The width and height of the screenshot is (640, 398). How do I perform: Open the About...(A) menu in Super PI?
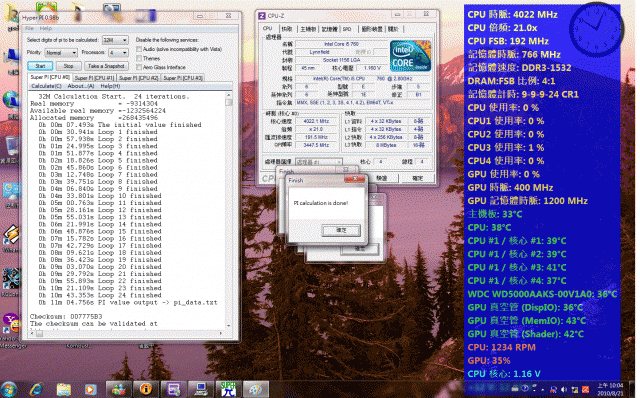point(80,86)
